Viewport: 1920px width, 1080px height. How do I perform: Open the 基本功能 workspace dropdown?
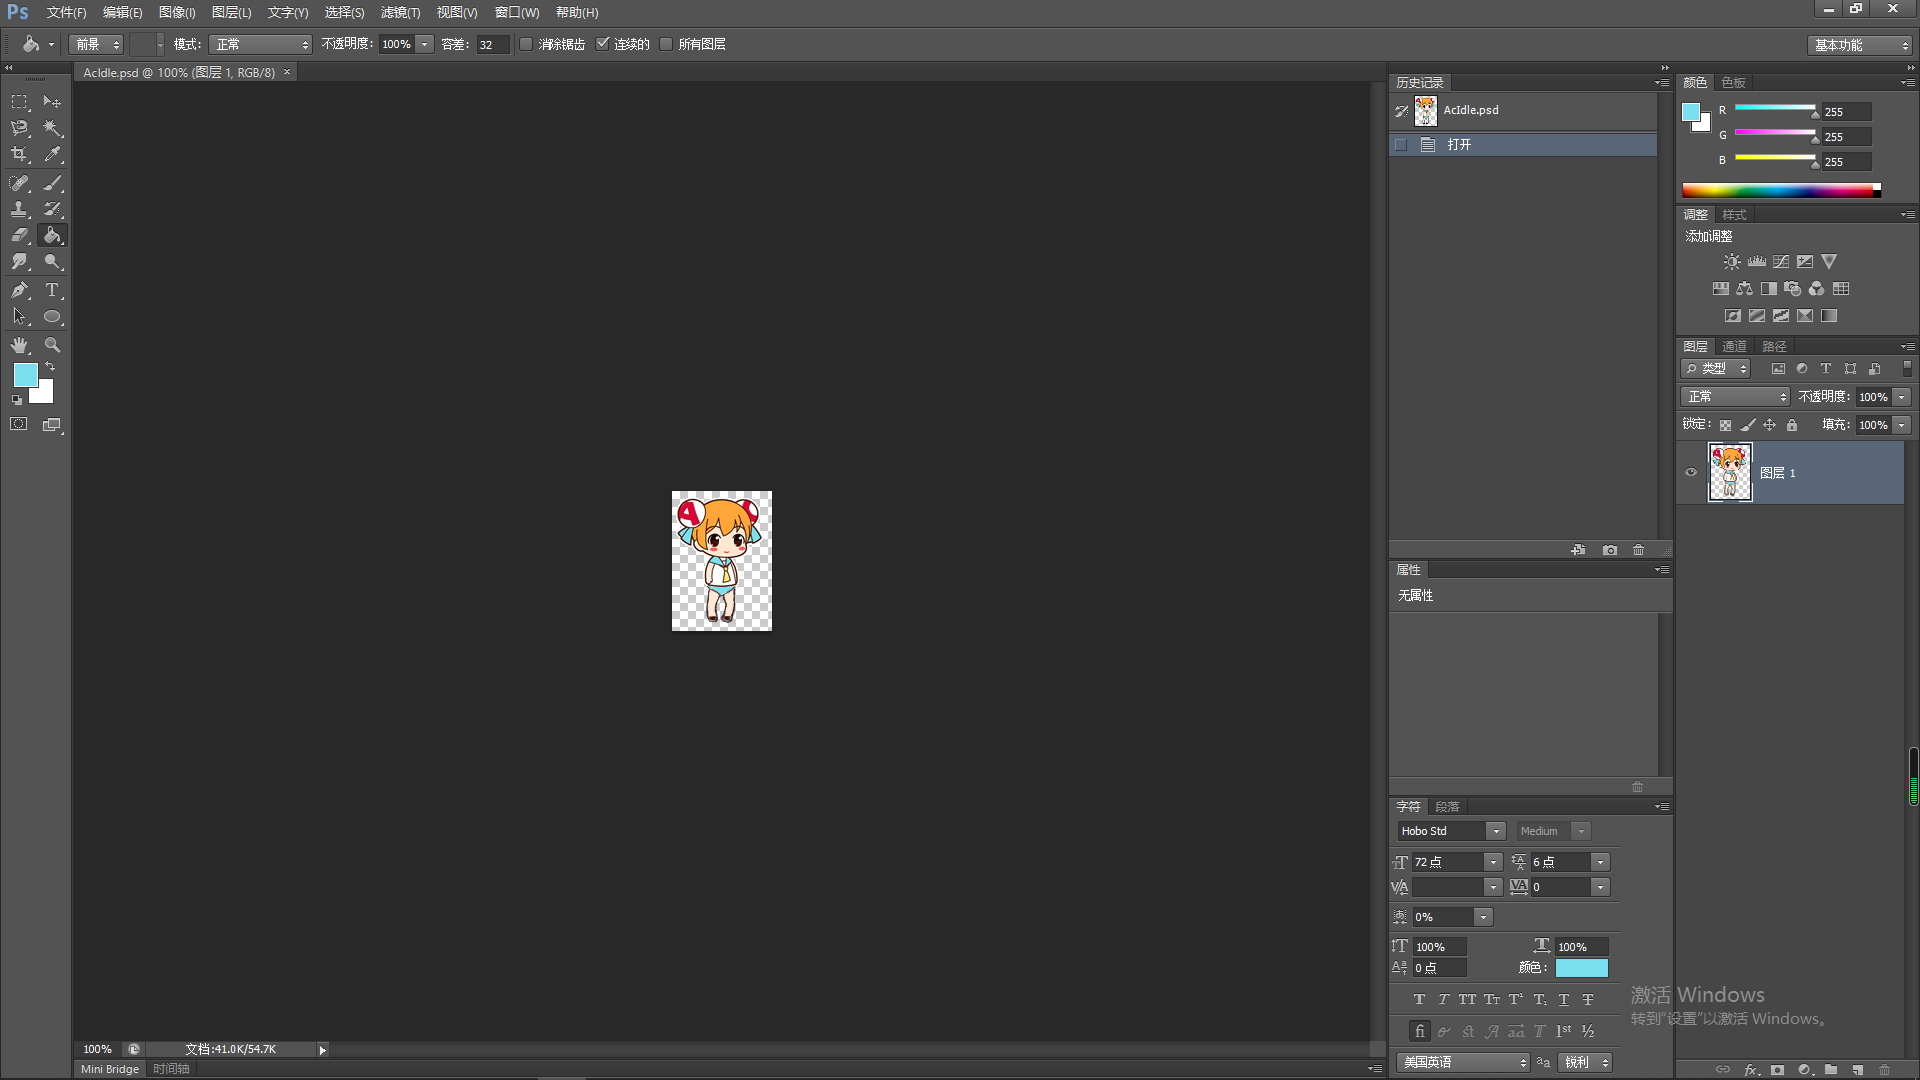click(x=1860, y=45)
